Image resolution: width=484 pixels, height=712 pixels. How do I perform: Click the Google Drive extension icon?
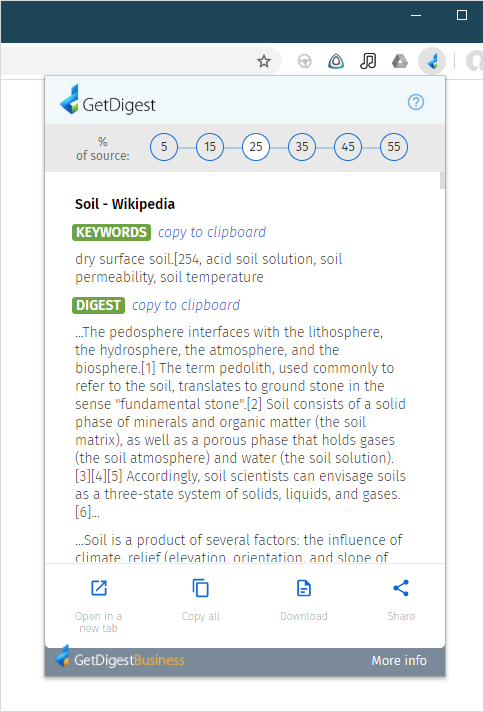click(x=400, y=61)
